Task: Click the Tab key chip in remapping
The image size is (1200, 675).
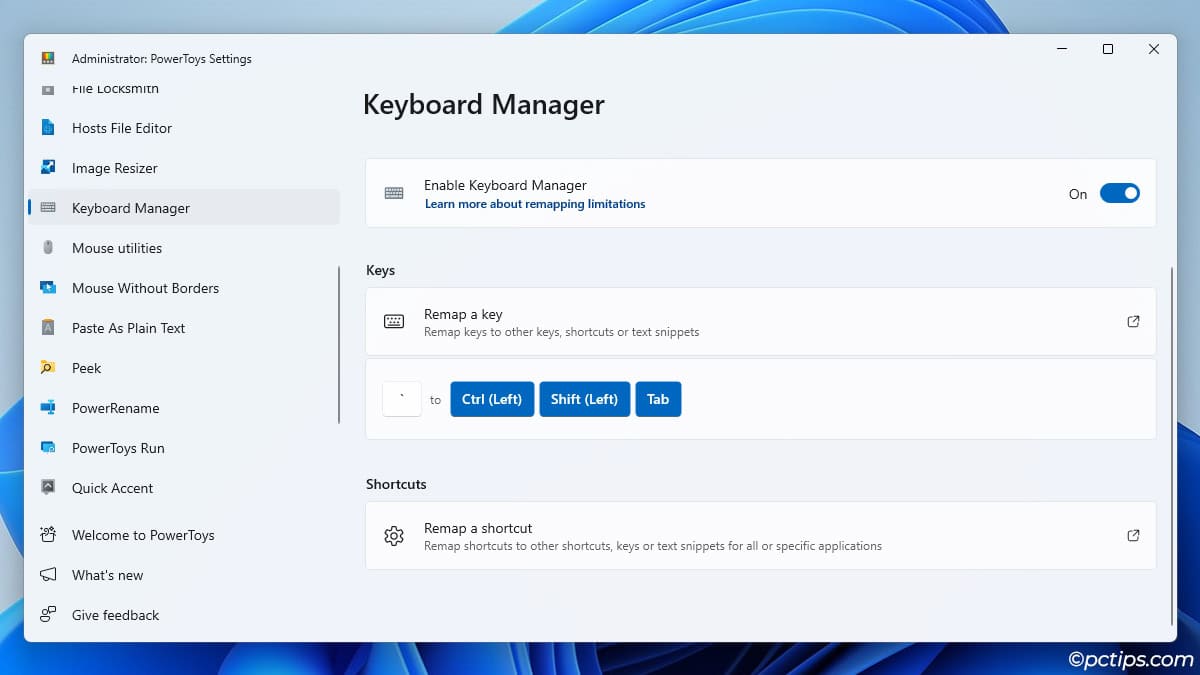Action: (x=658, y=399)
